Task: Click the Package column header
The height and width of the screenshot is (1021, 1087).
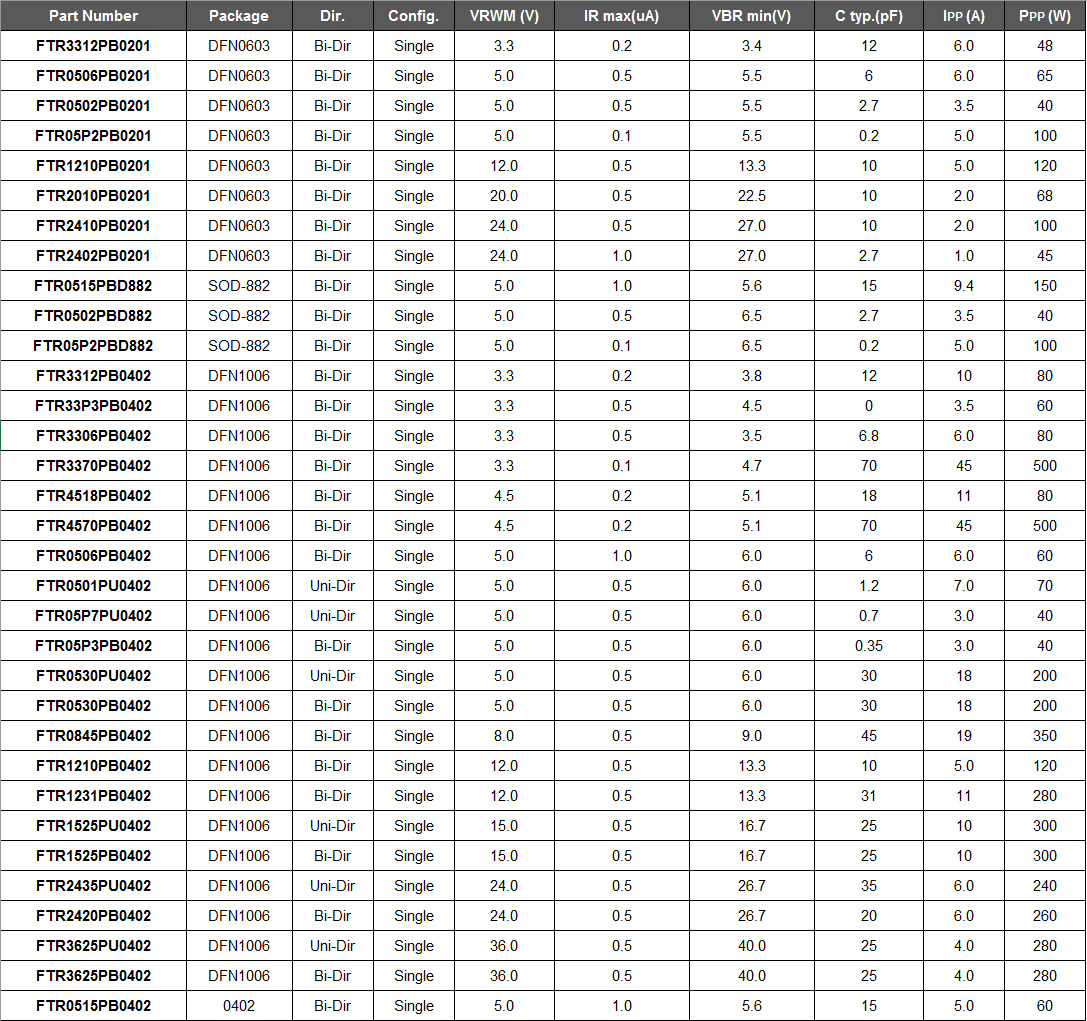Action: [x=239, y=16]
